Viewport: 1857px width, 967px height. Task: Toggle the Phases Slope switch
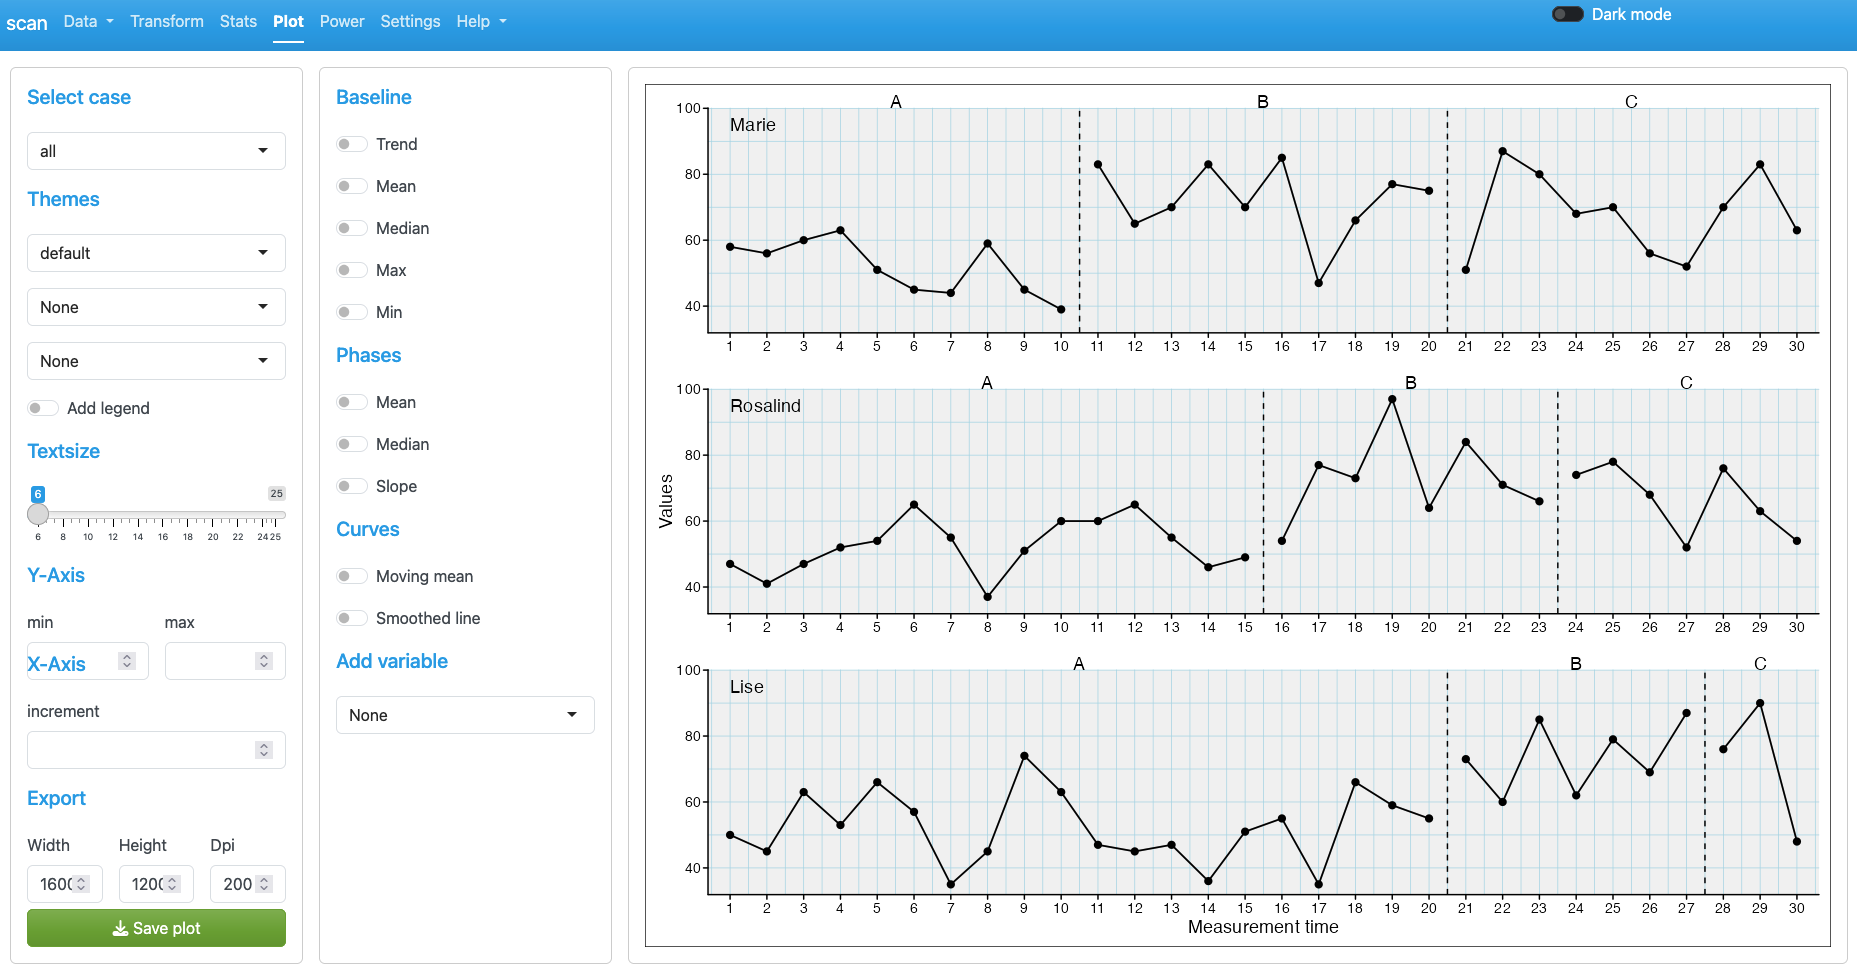(x=351, y=486)
